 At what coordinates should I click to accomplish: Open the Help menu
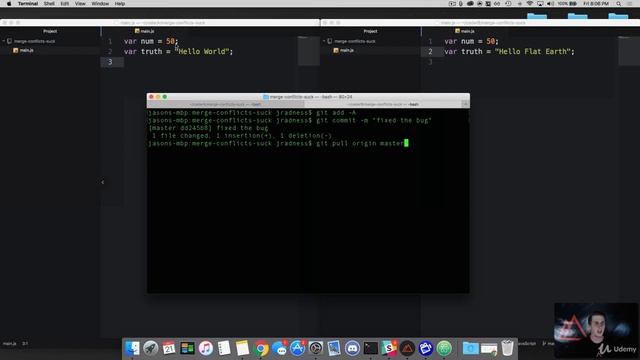120,4
